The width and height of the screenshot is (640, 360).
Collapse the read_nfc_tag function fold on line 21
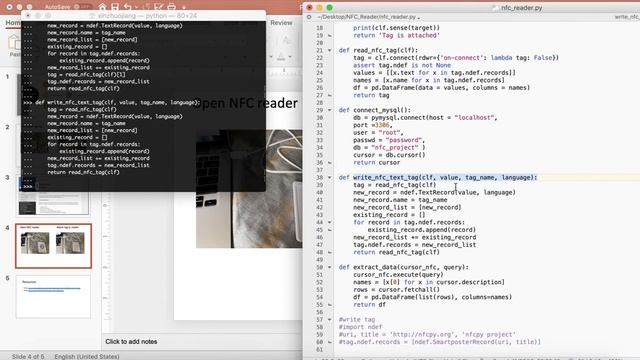330,50
